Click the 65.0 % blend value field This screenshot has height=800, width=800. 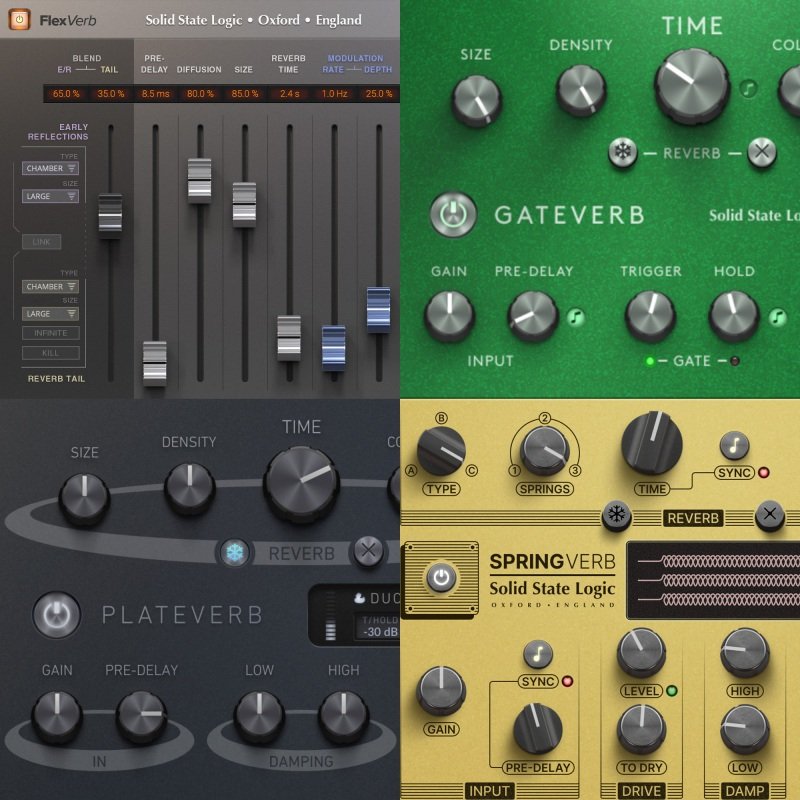66,94
